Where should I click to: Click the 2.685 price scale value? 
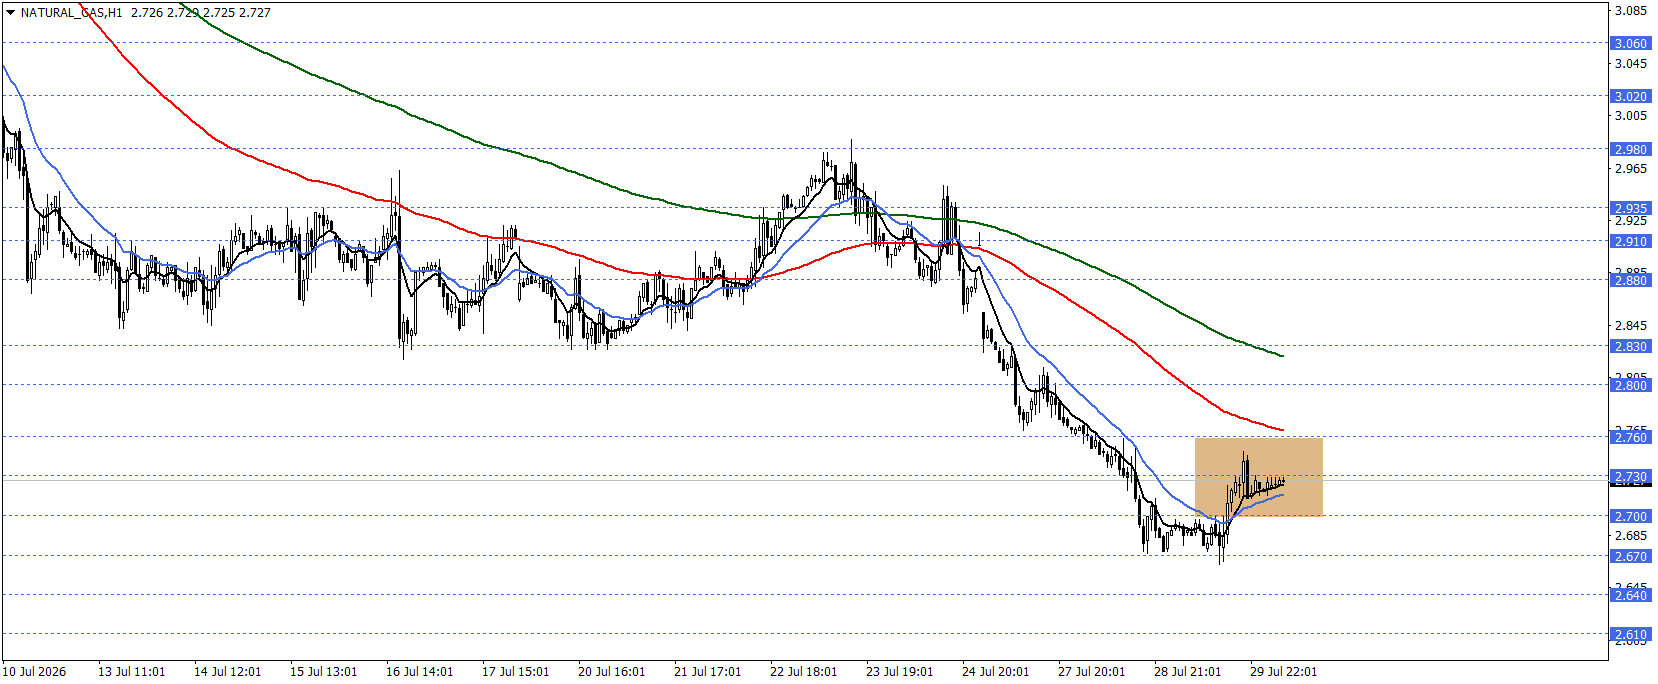[1631, 536]
